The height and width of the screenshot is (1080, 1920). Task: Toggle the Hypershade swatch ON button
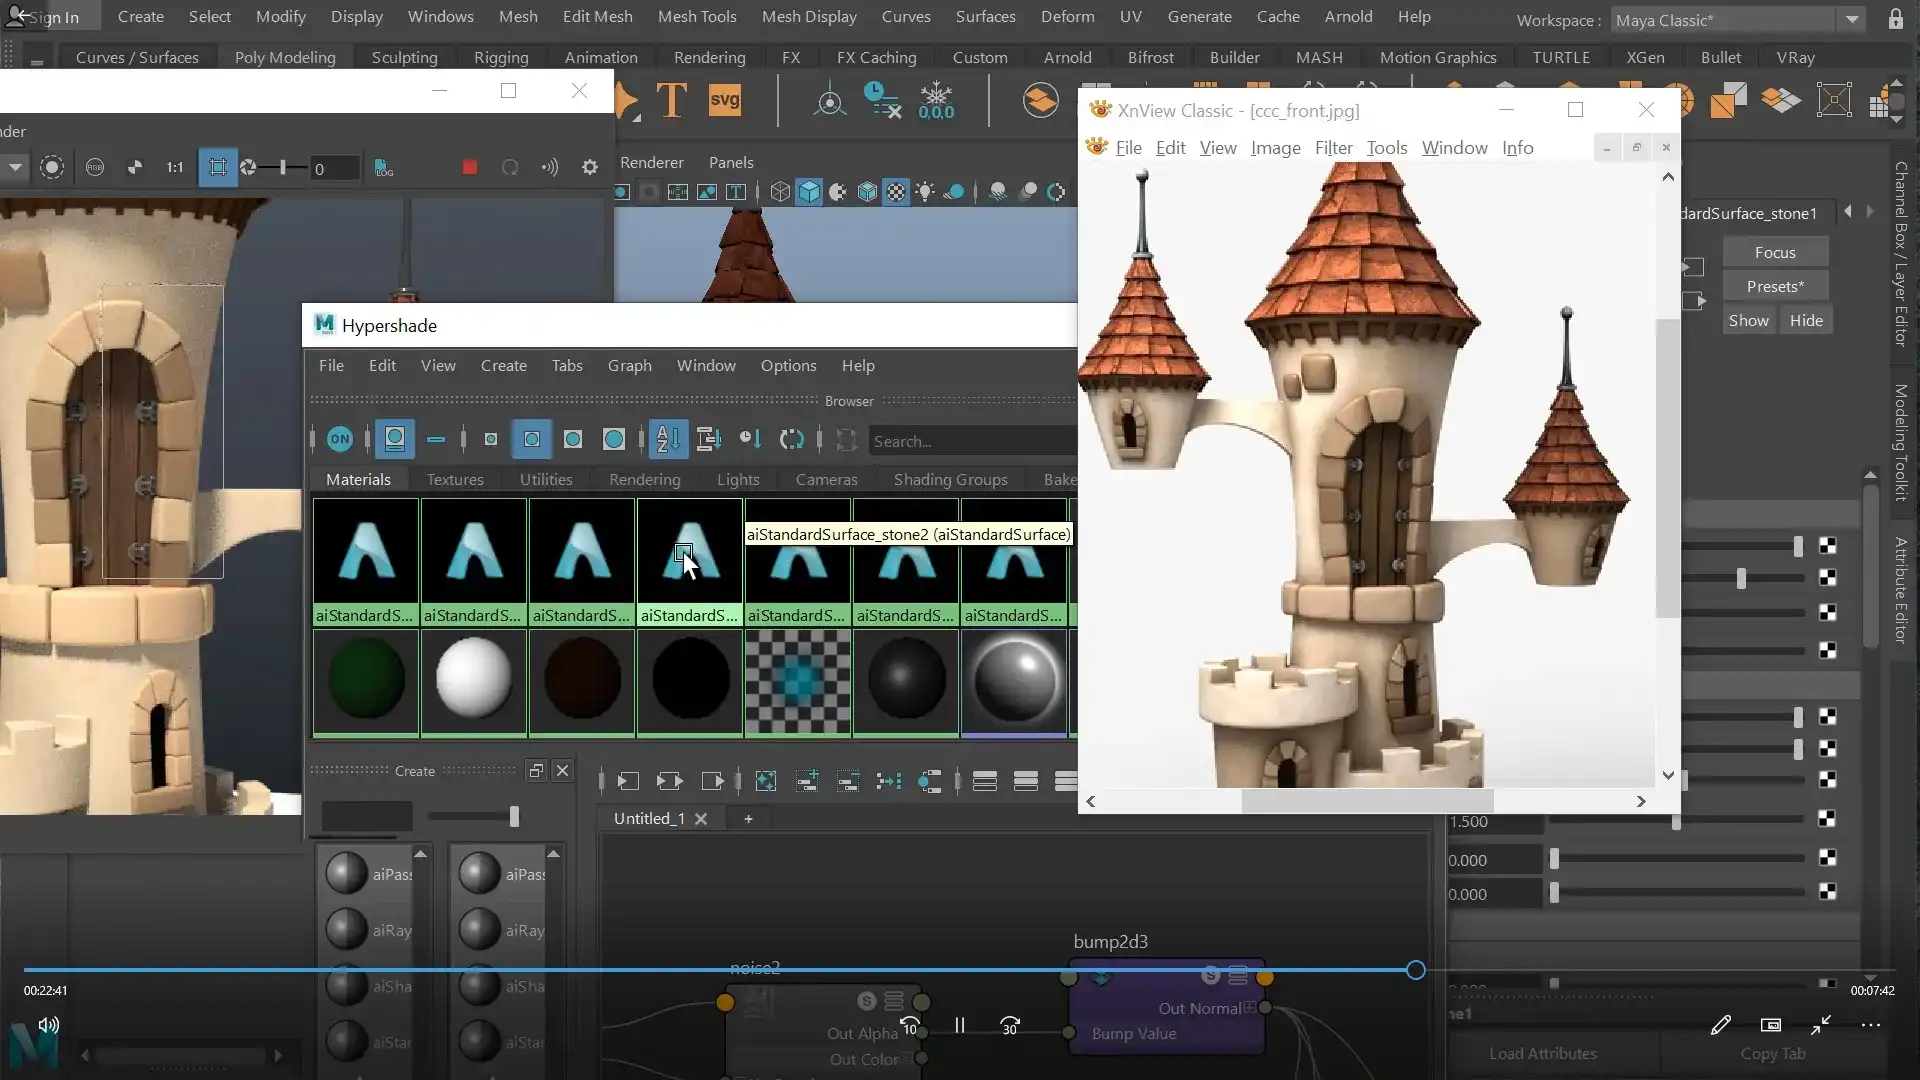coord(339,439)
